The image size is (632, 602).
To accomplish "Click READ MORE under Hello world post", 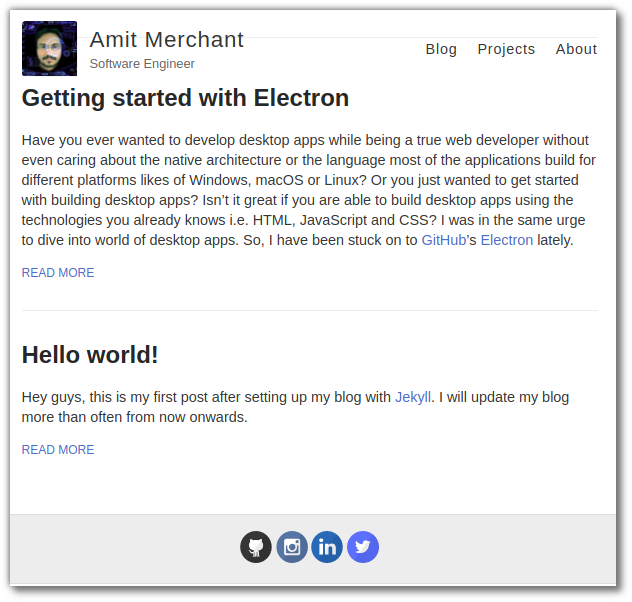I will tap(58, 450).
